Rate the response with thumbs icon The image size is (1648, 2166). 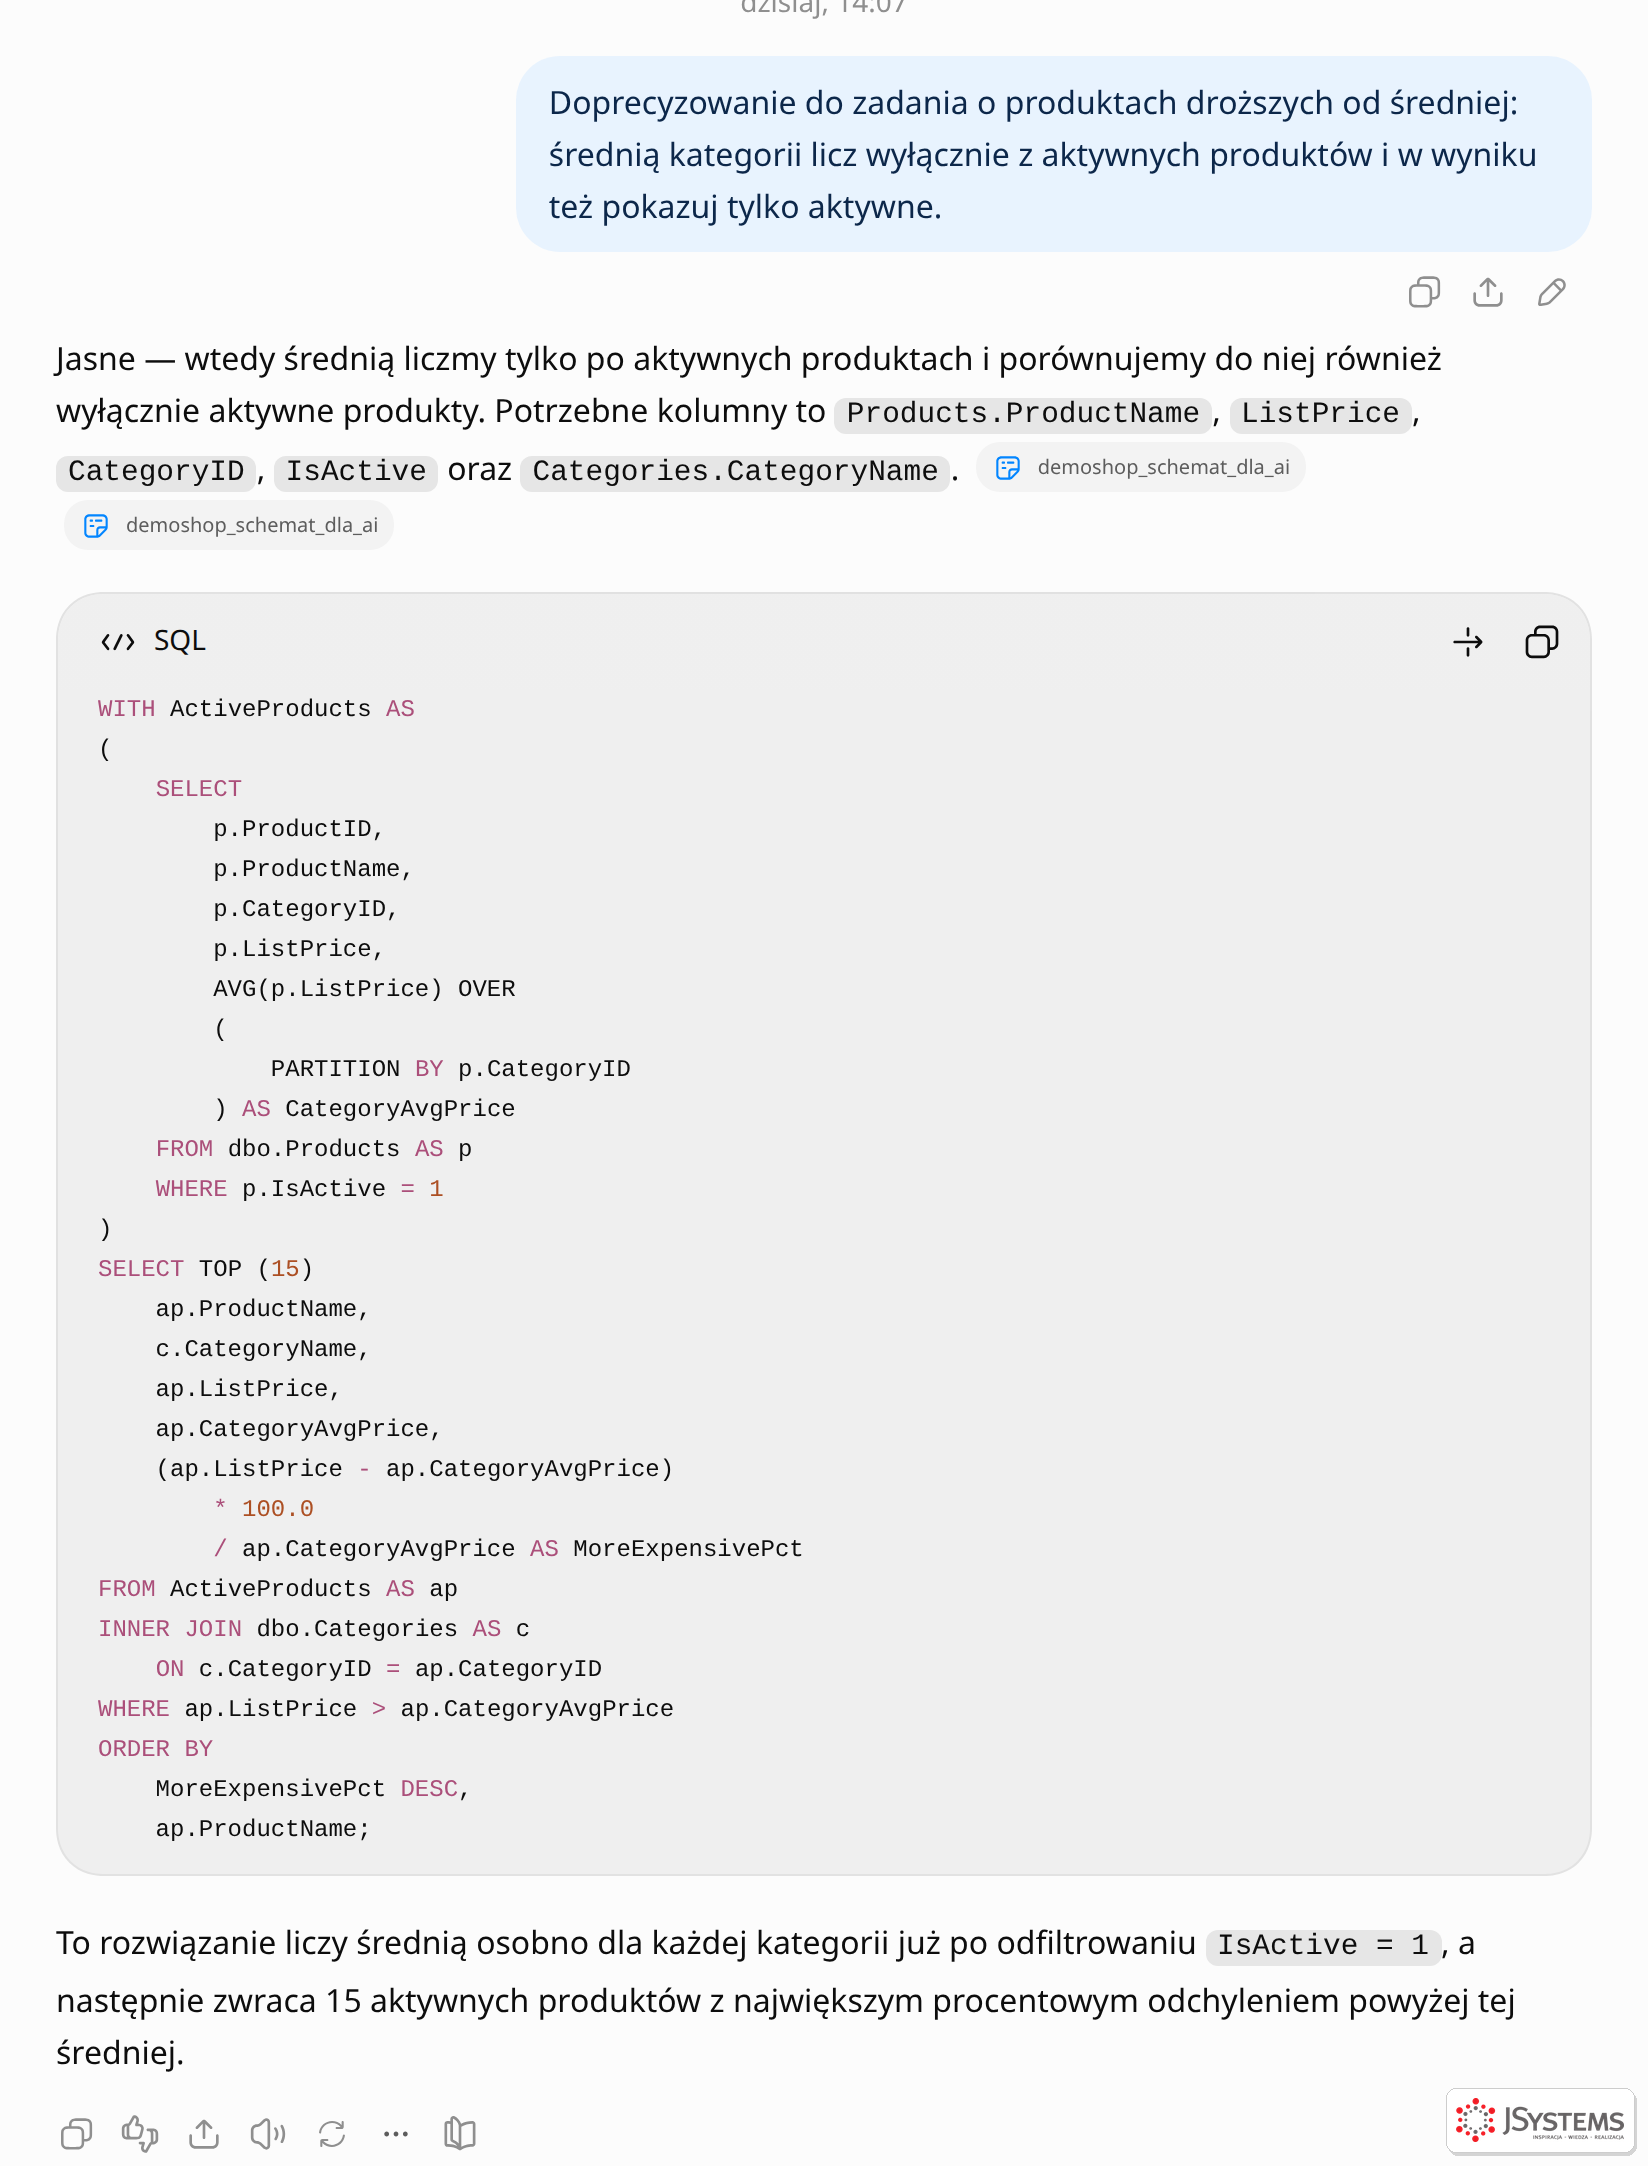coord(140,2134)
